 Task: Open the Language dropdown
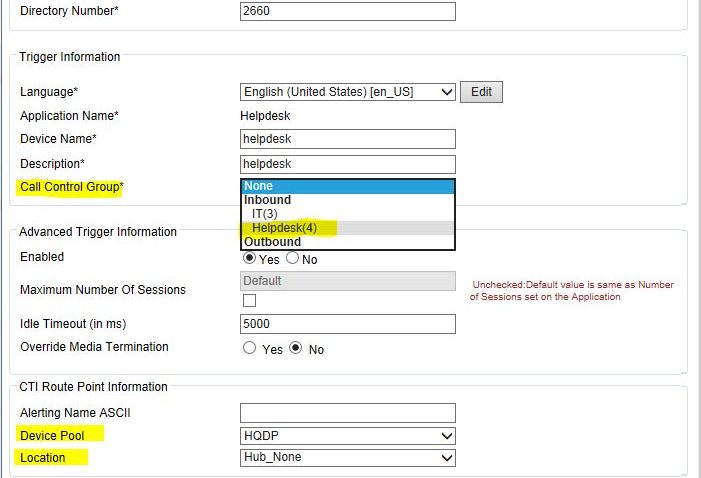(347, 92)
